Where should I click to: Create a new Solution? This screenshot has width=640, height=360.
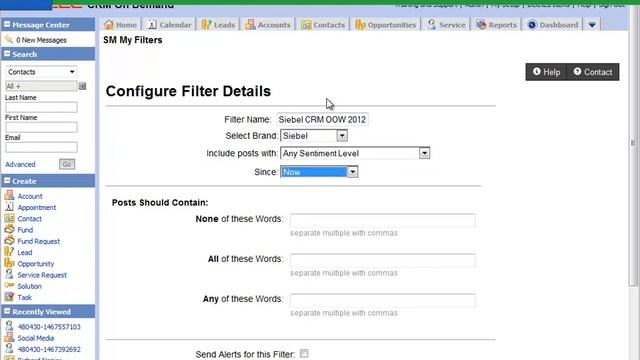tap(29, 286)
